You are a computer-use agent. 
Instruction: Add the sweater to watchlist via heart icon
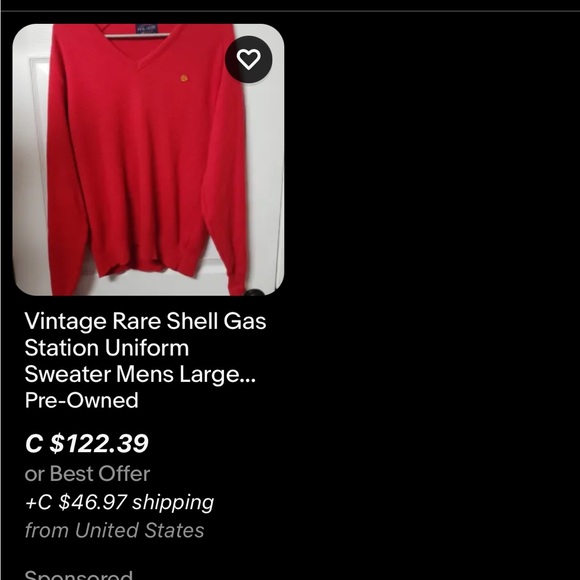pos(249,59)
